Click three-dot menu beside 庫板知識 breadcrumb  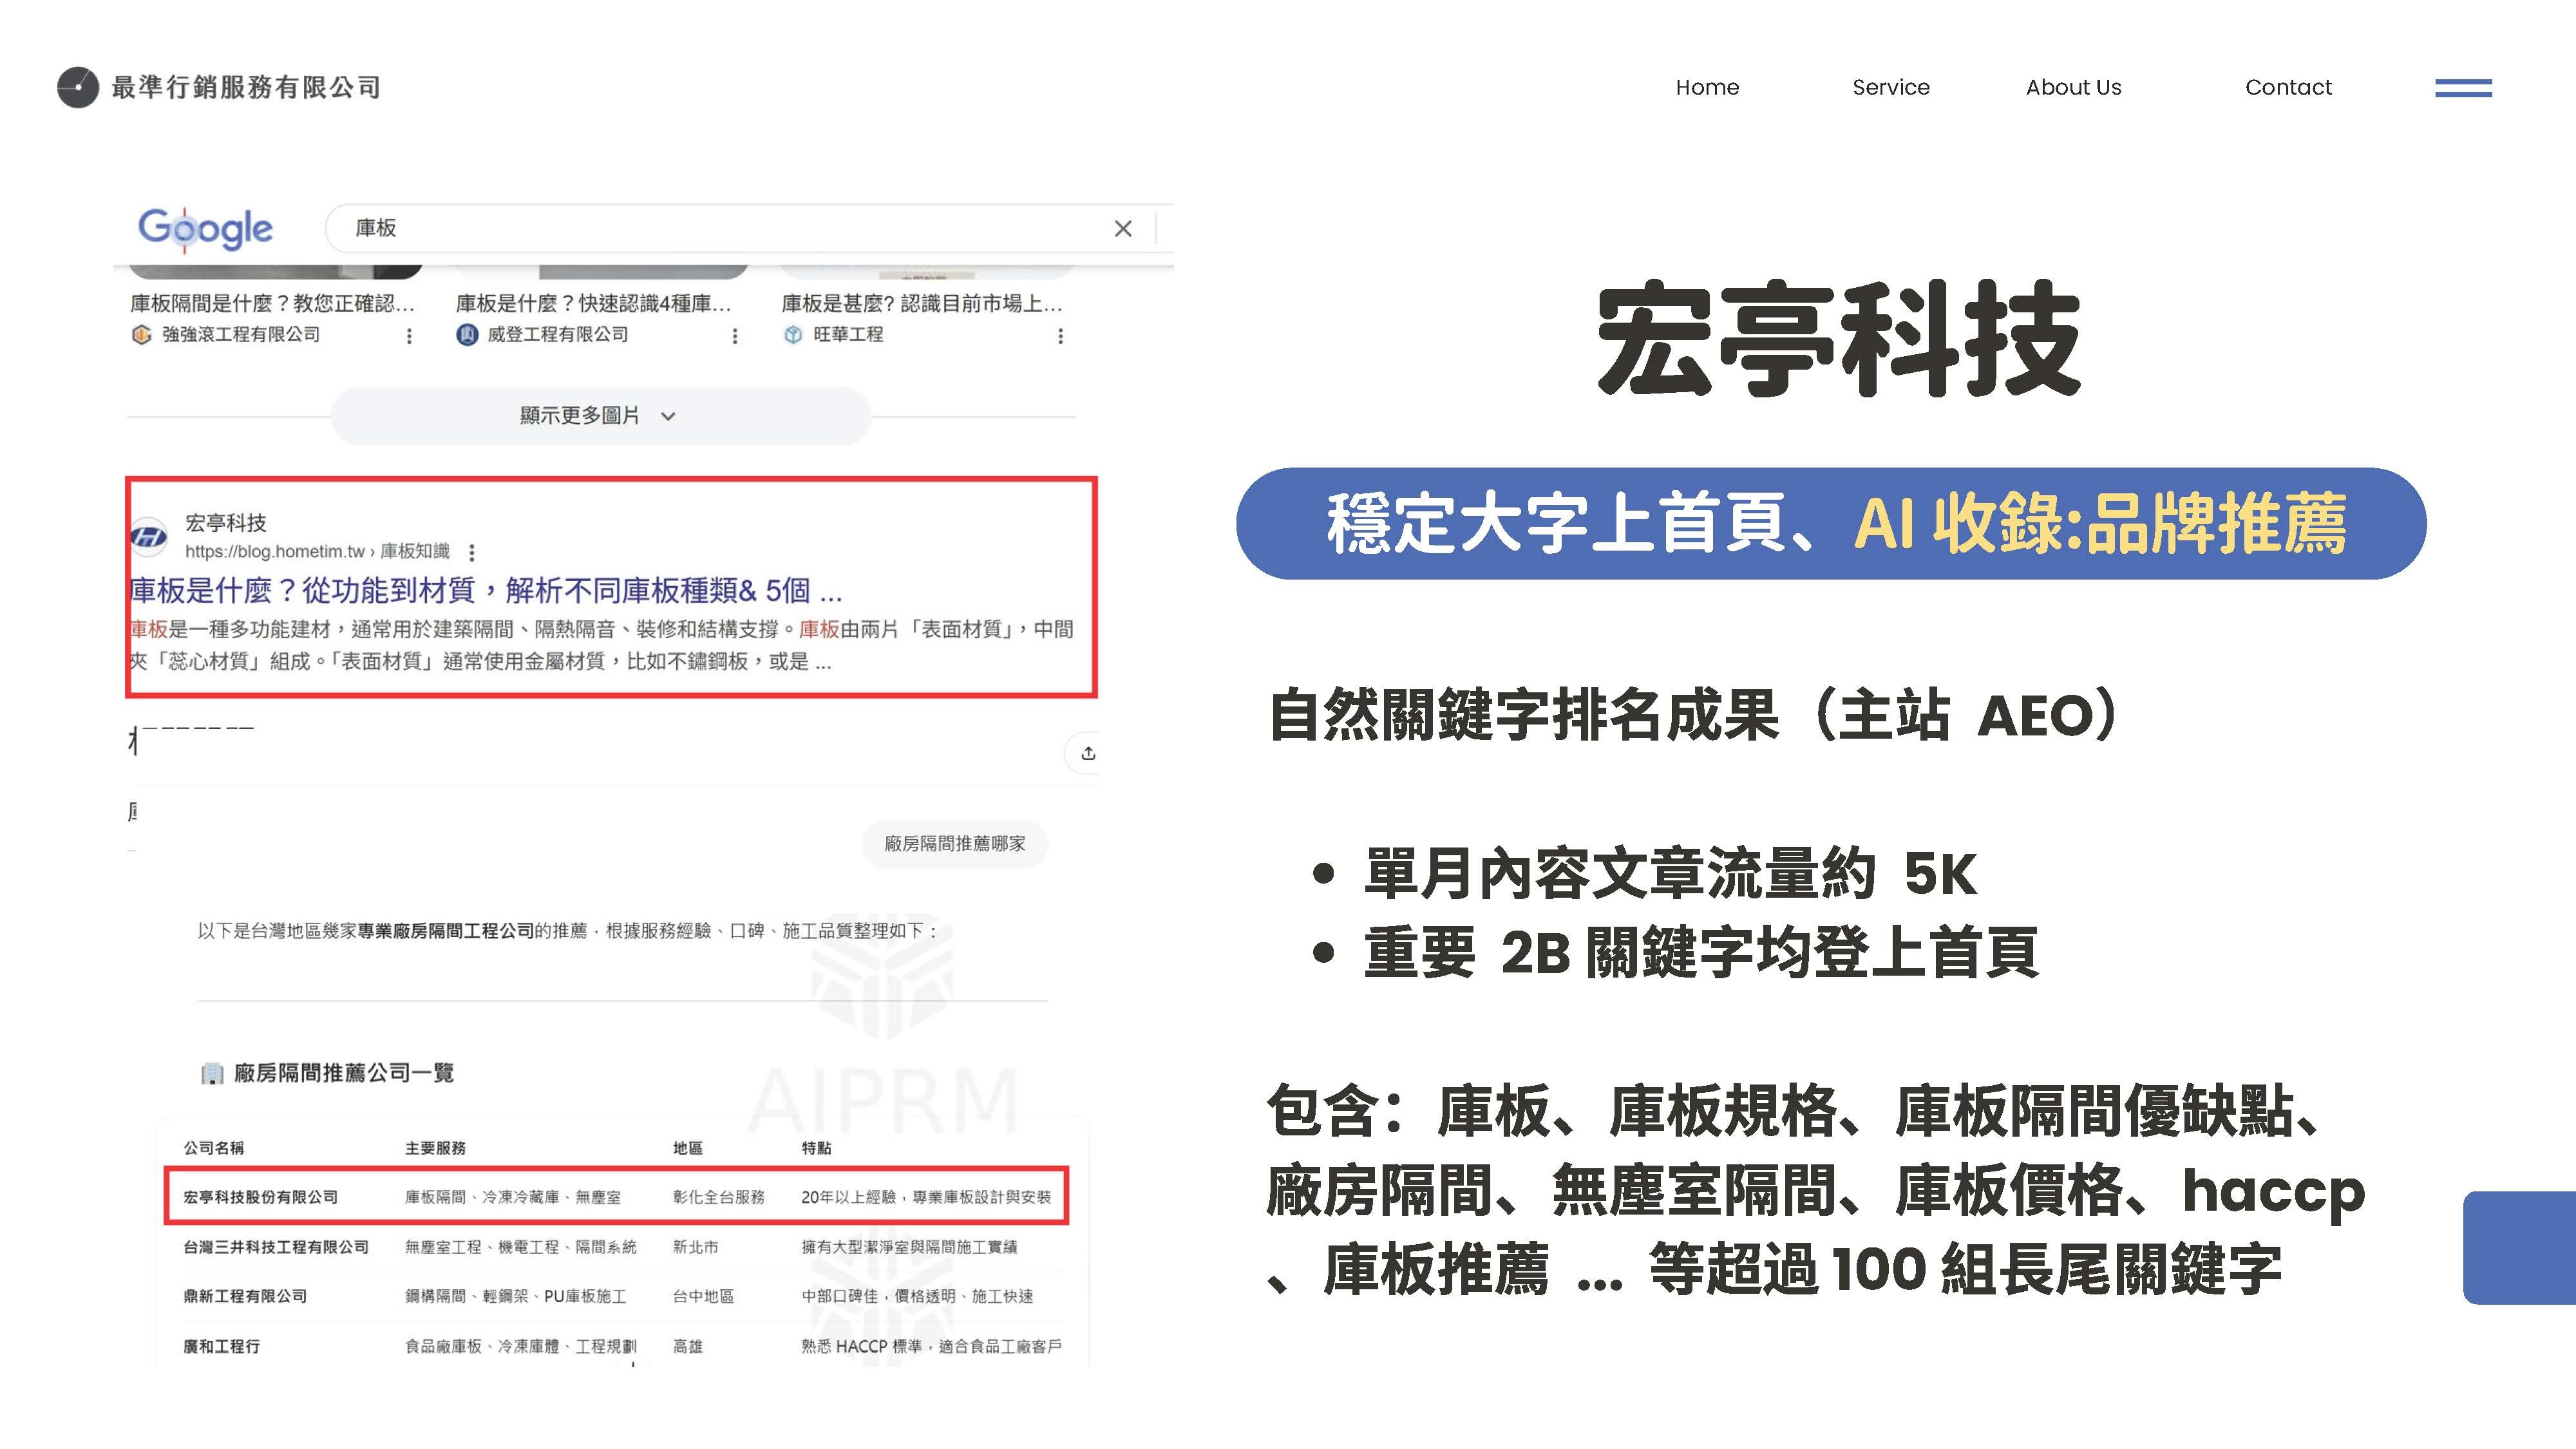coord(472,552)
